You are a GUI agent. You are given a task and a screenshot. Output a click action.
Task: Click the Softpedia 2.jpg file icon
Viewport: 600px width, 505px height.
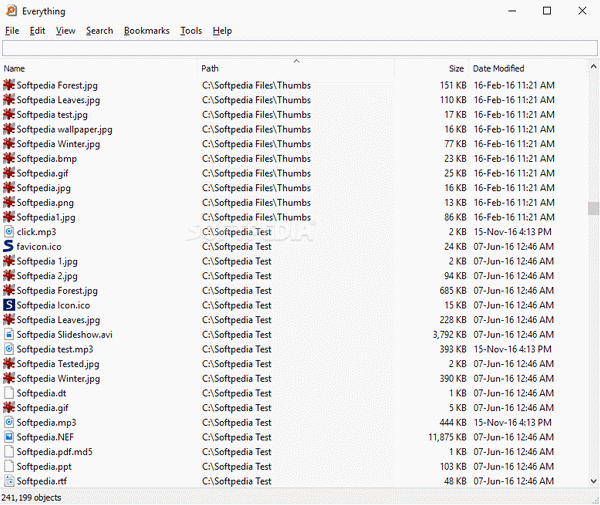(9, 276)
